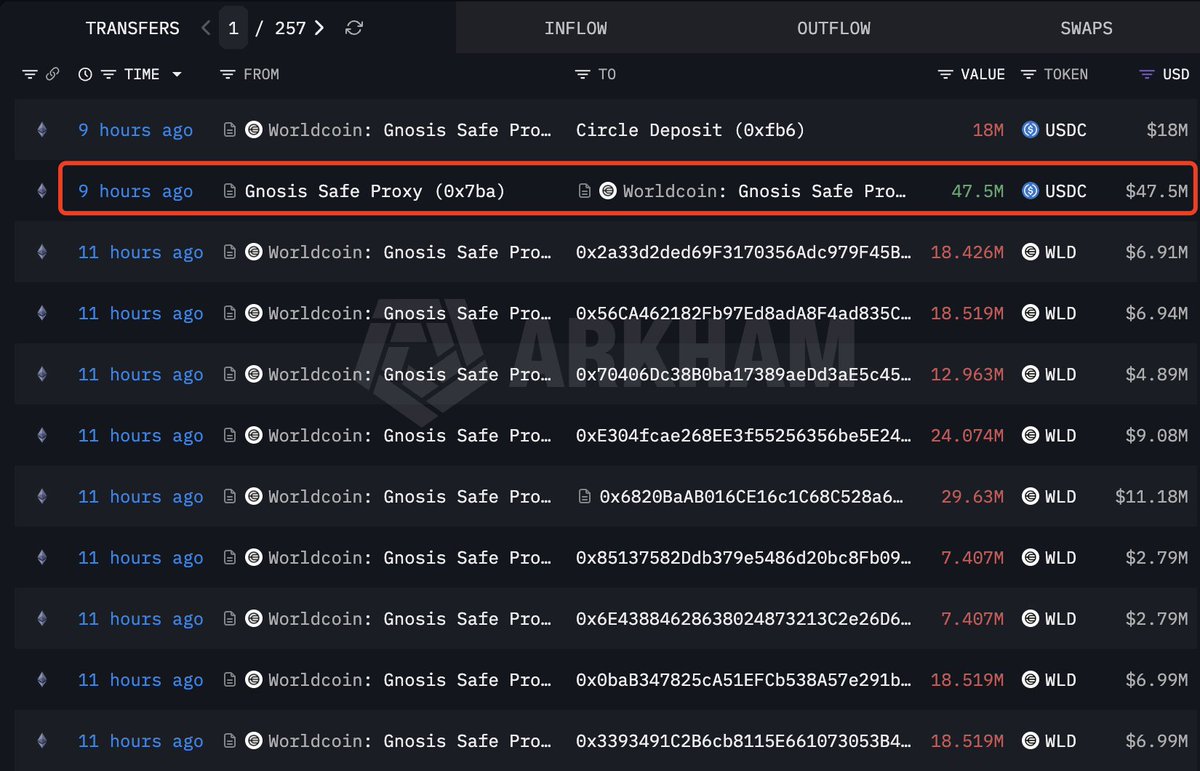This screenshot has width=1200, height=771.
Task: Click the WLD token icon on the 29.63M row
Action: click(1031, 496)
